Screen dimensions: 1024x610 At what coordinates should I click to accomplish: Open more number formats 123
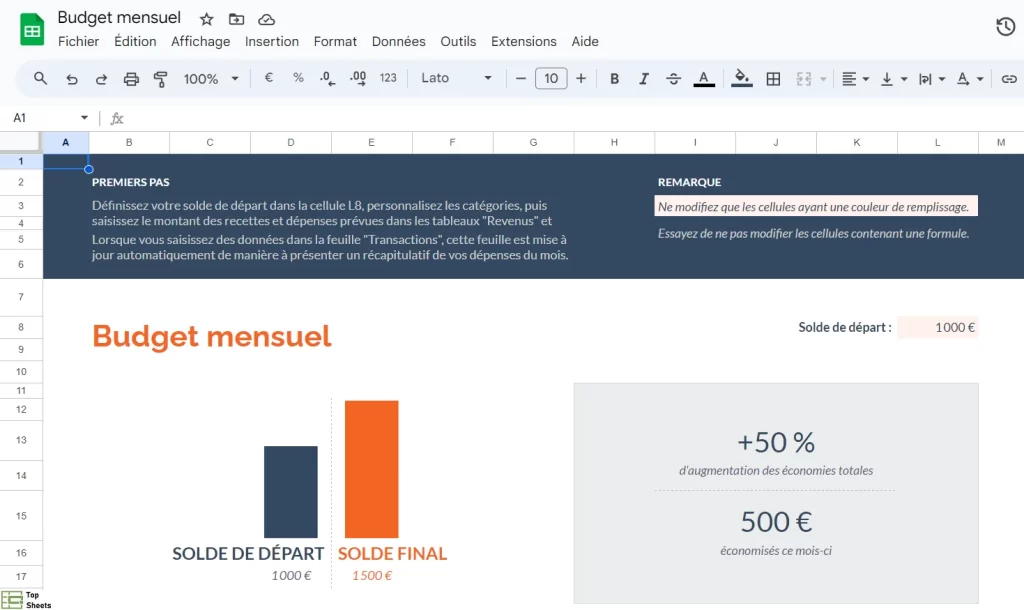click(x=388, y=78)
